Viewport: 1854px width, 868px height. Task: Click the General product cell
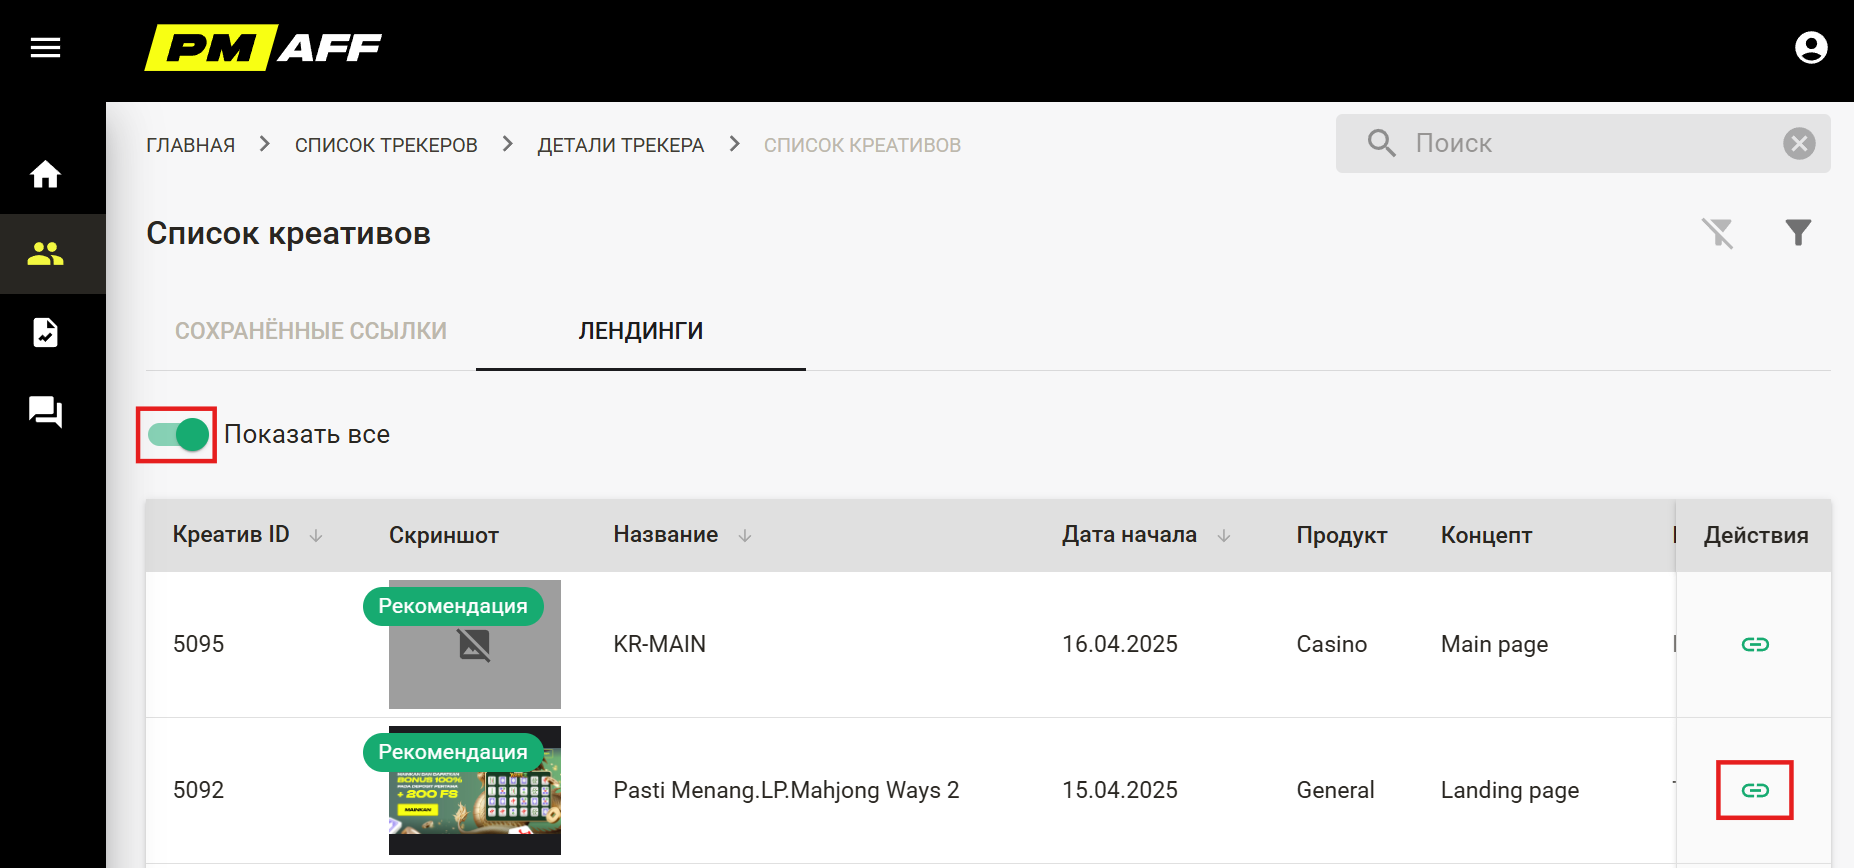(1335, 790)
